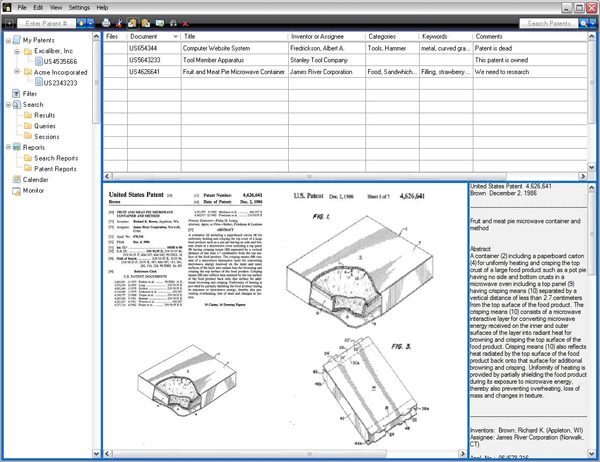
Task: Select document US654344 in the table
Action: [143, 48]
